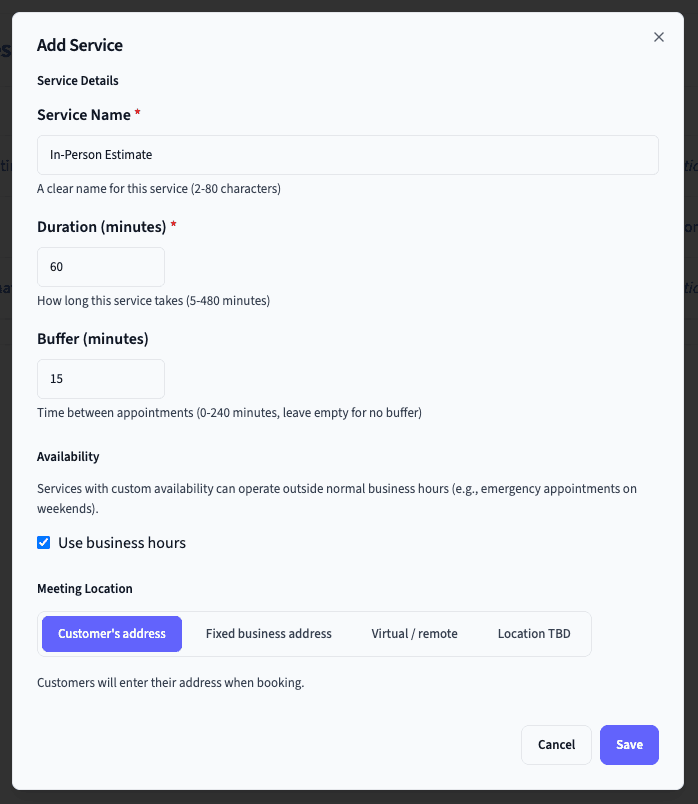The height and width of the screenshot is (804, 698).
Task: Click the Meeting Location section label
Action: tap(84, 588)
